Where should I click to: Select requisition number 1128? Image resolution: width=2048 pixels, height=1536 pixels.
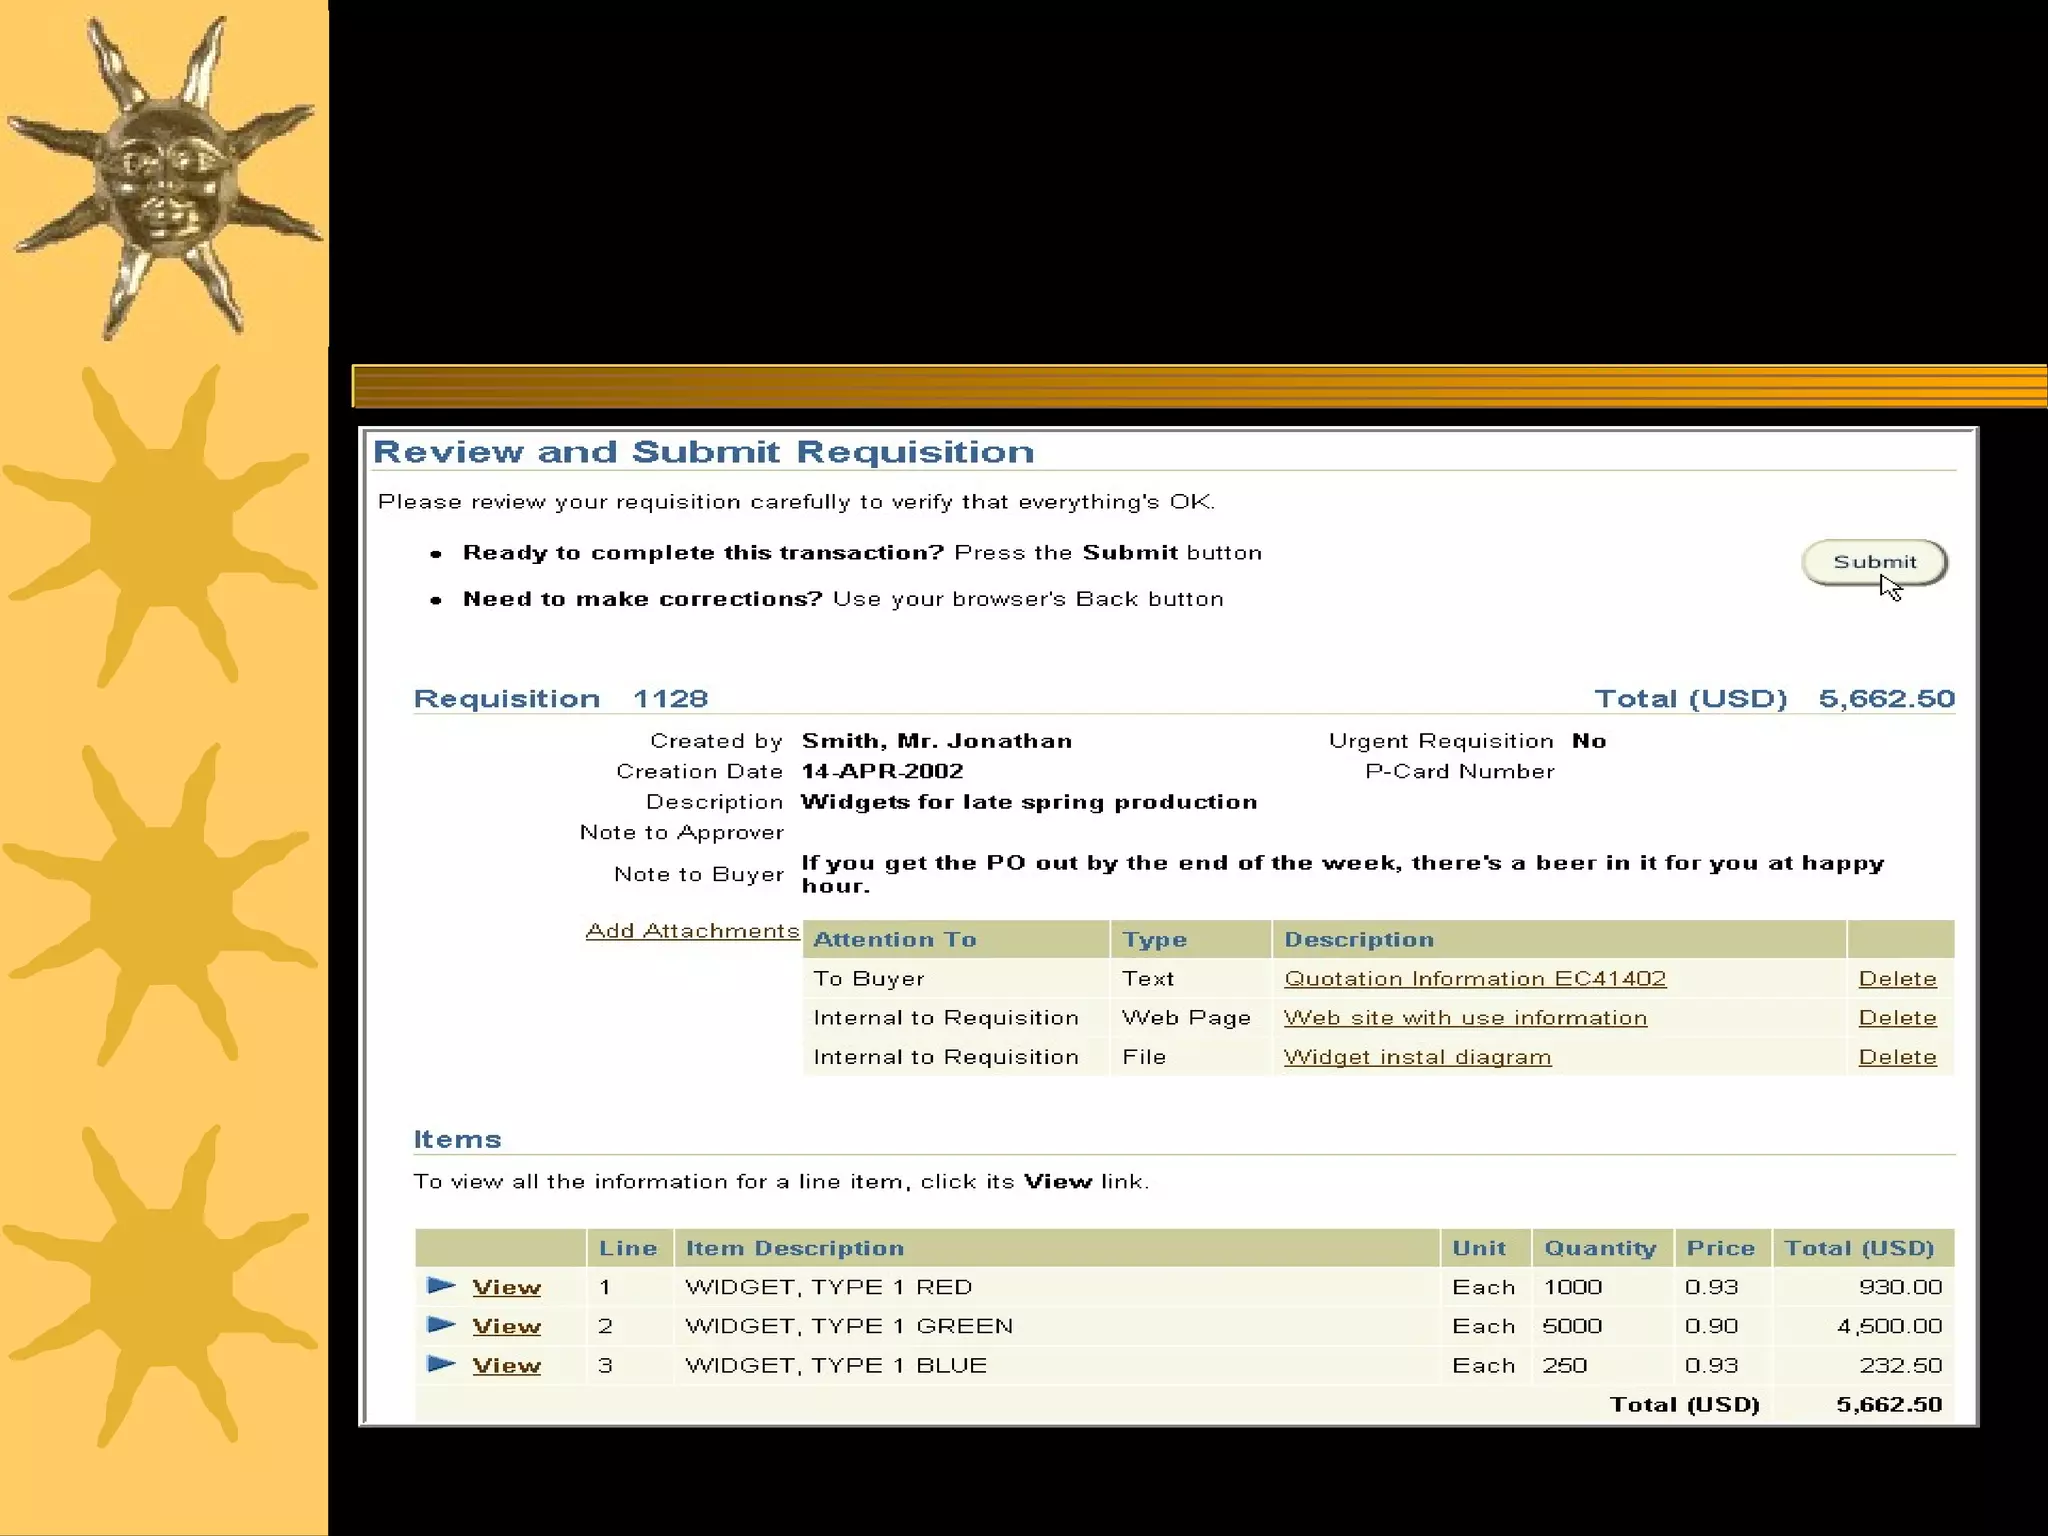[670, 698]
